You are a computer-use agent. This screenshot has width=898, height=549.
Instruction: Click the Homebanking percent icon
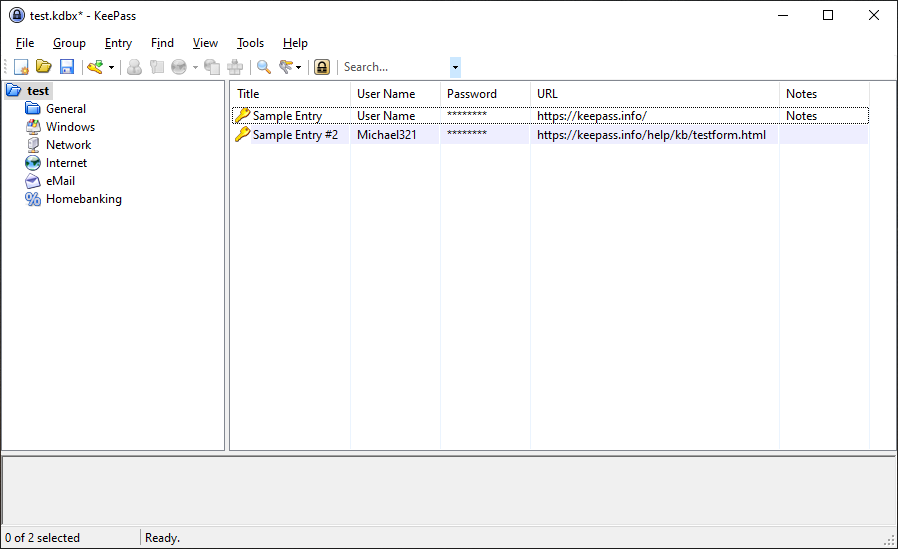pyautogui.click(x=33, y=199)
